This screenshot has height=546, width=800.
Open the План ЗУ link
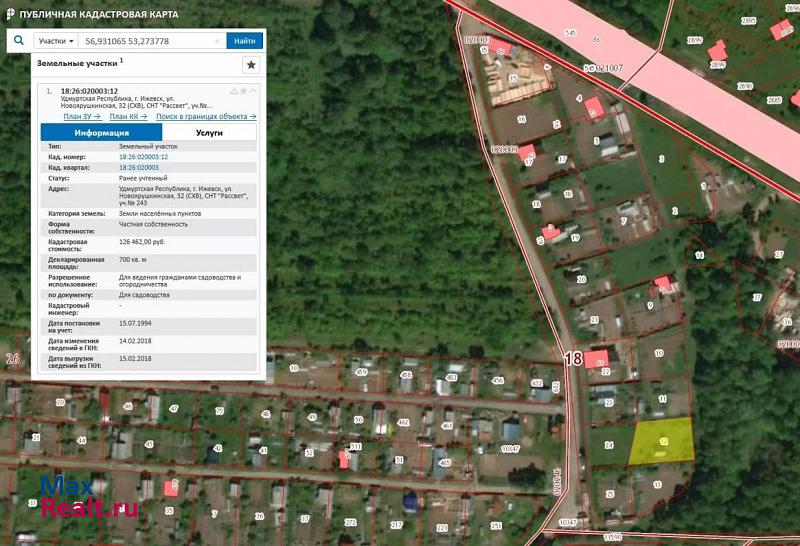point(82,116)
